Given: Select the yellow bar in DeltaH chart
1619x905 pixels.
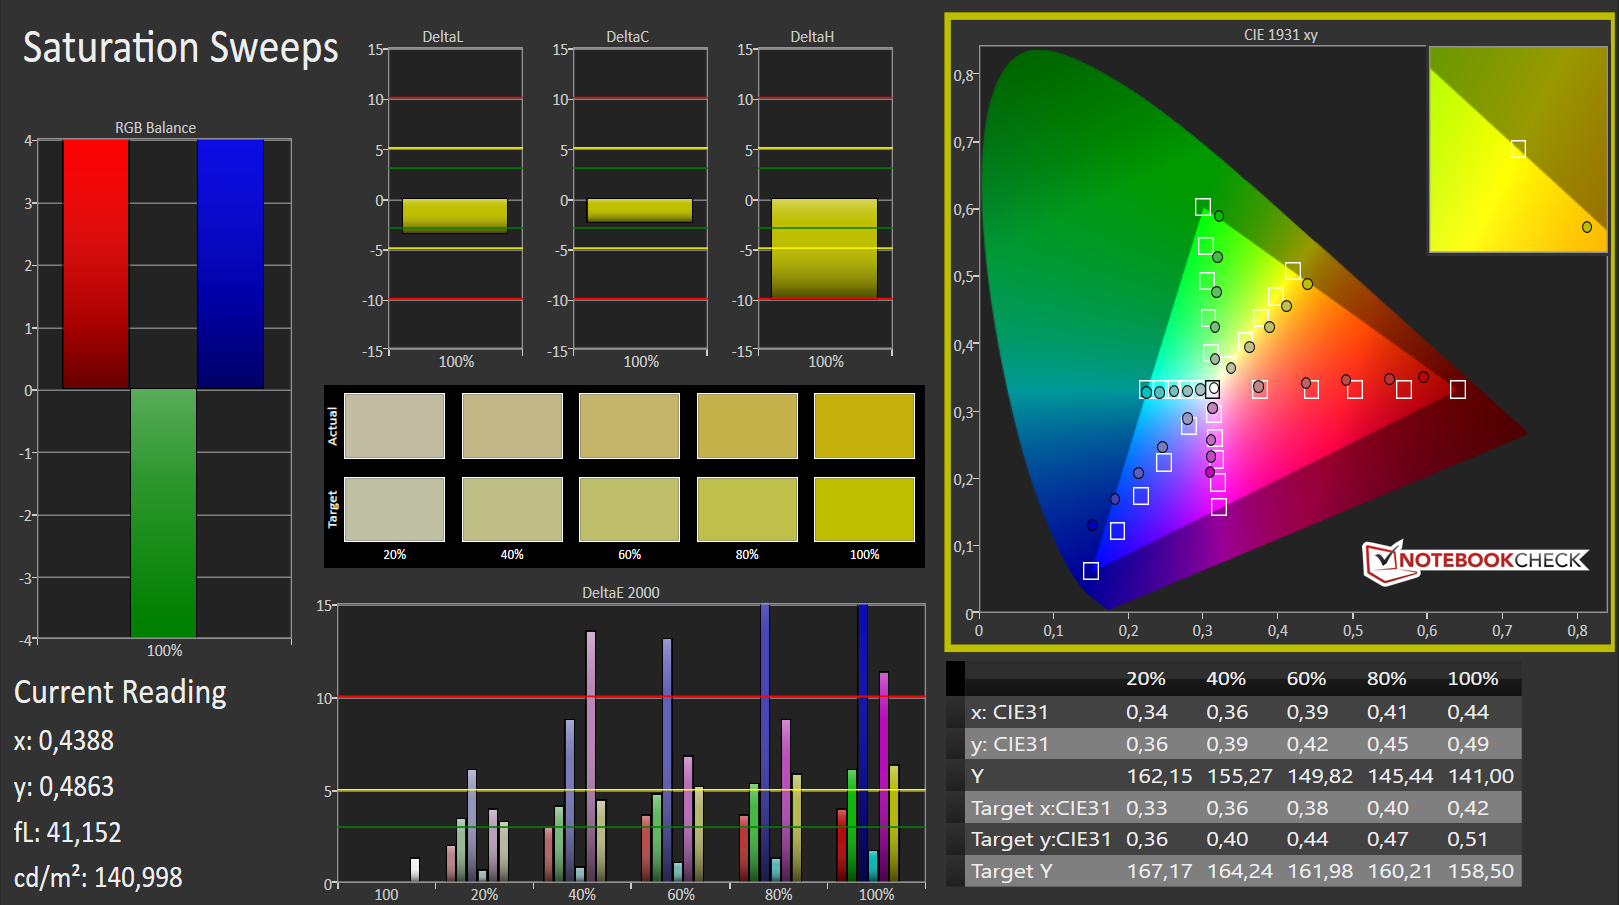Looking at the screenshot, I should 824,249.
